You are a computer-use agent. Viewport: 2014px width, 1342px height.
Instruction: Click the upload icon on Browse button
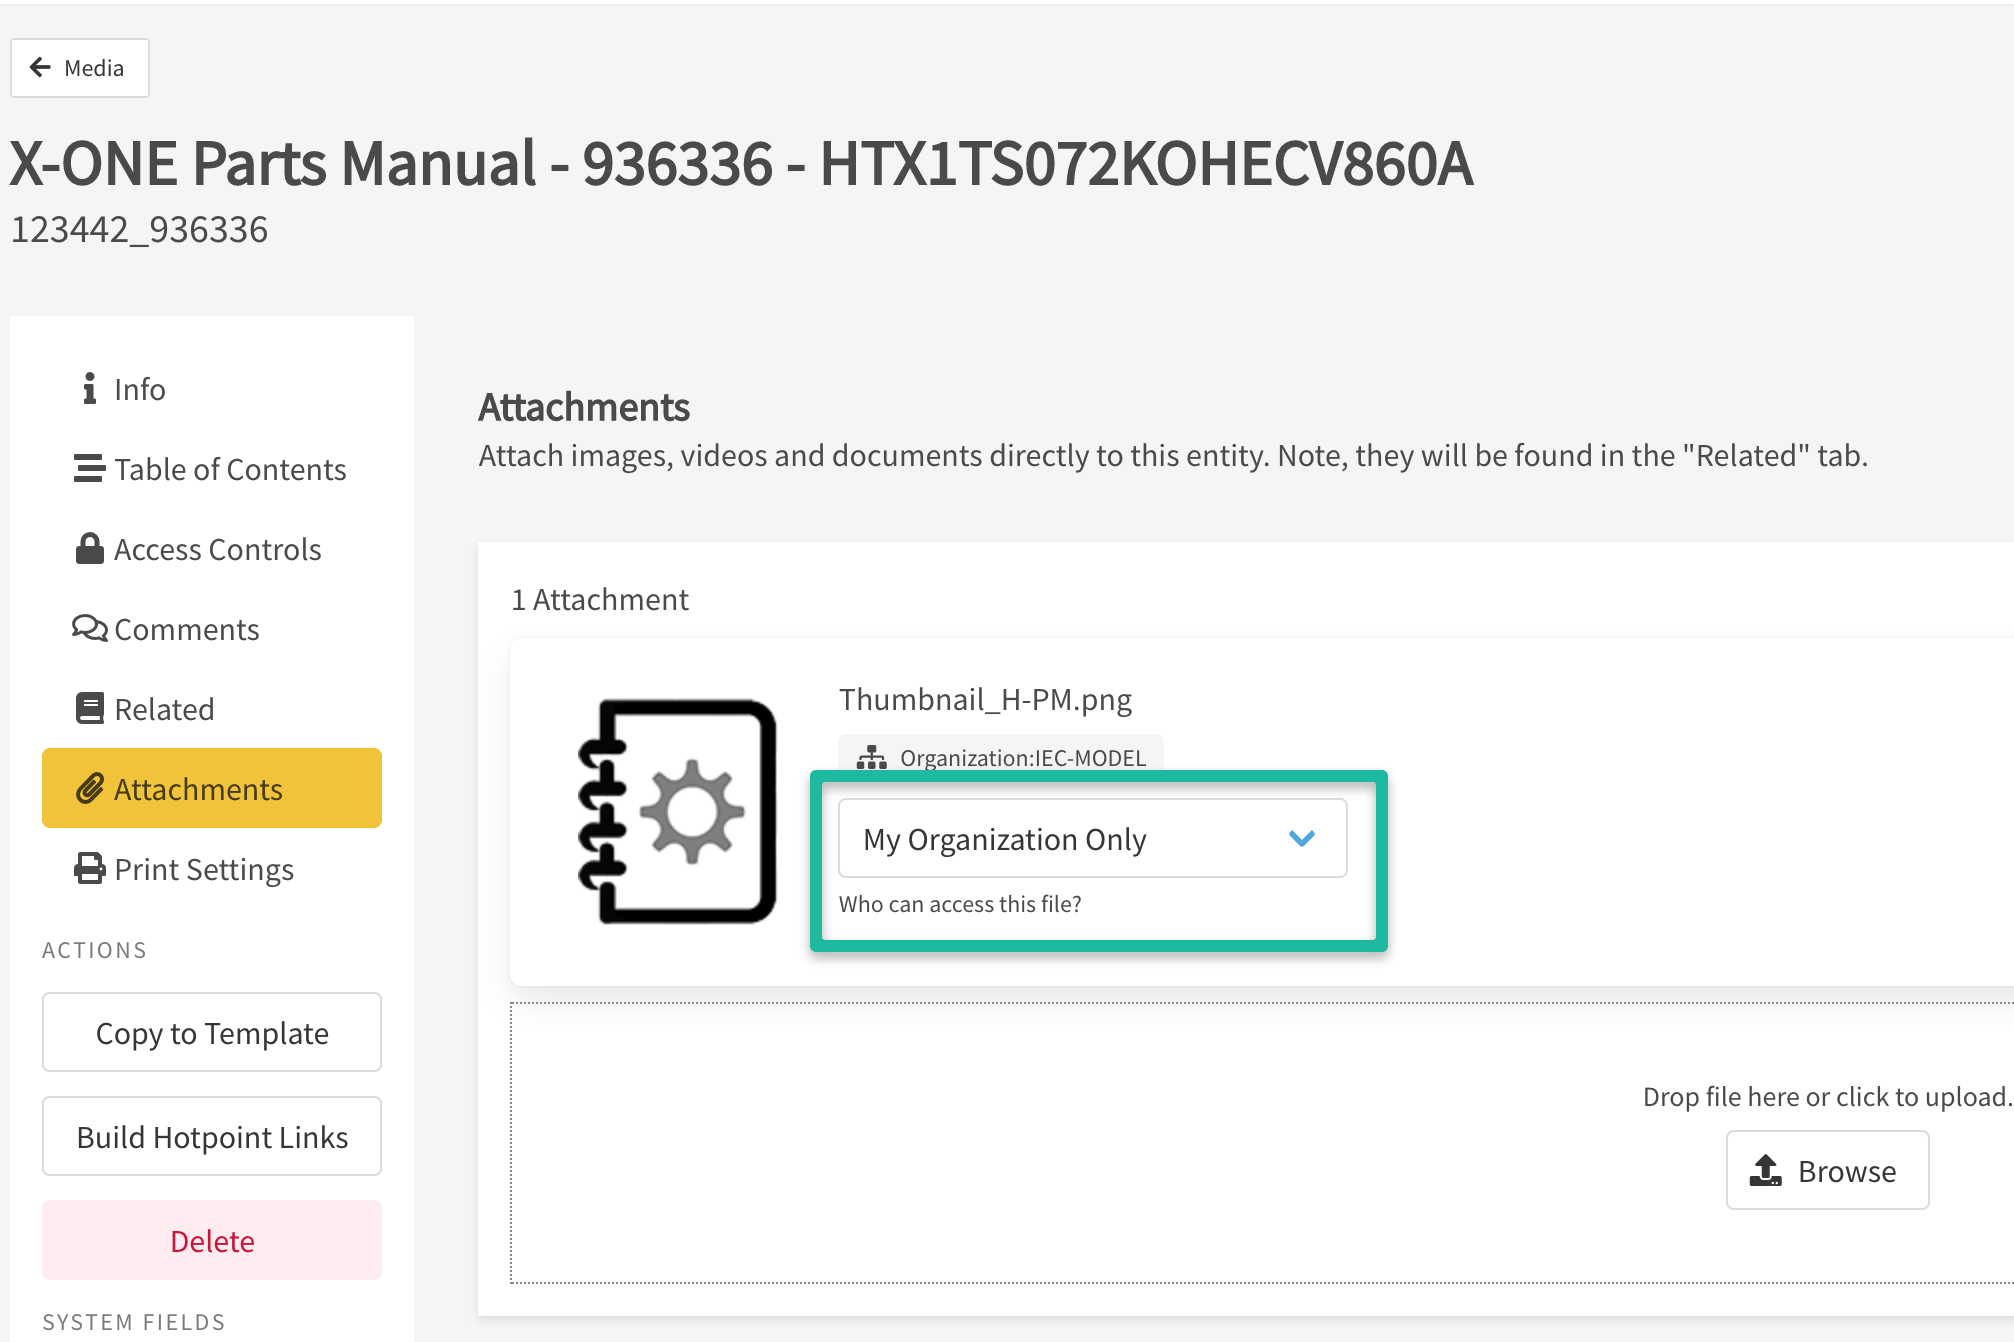coord(1765,1171)
